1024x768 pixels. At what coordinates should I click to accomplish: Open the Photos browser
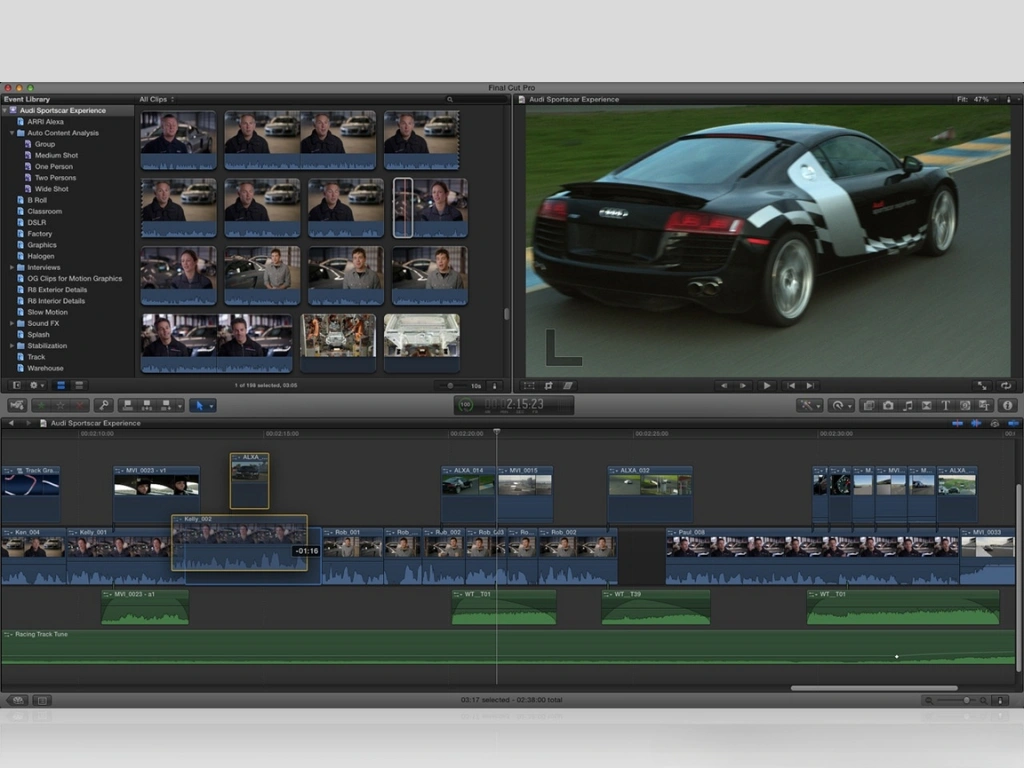[x=890, y=405]
